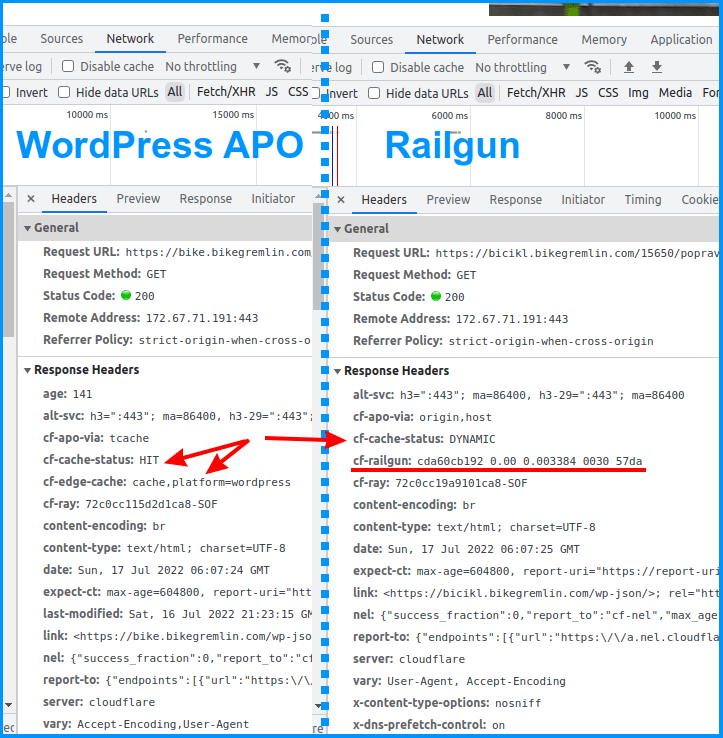This screenshot has height=738, width=723.
Task: Toggle Invert checkbox in left panel
Action: [x=6, y=92]
